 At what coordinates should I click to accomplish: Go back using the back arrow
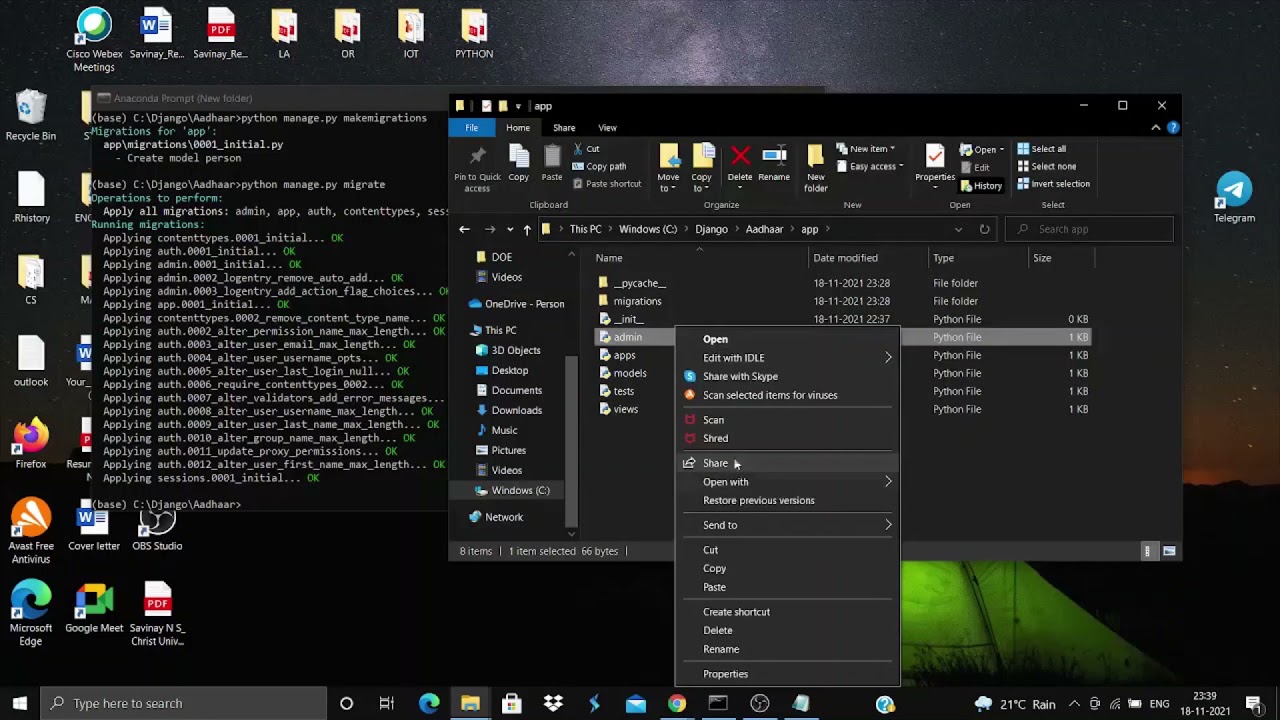pyautogui.click(x=464, y=229)
